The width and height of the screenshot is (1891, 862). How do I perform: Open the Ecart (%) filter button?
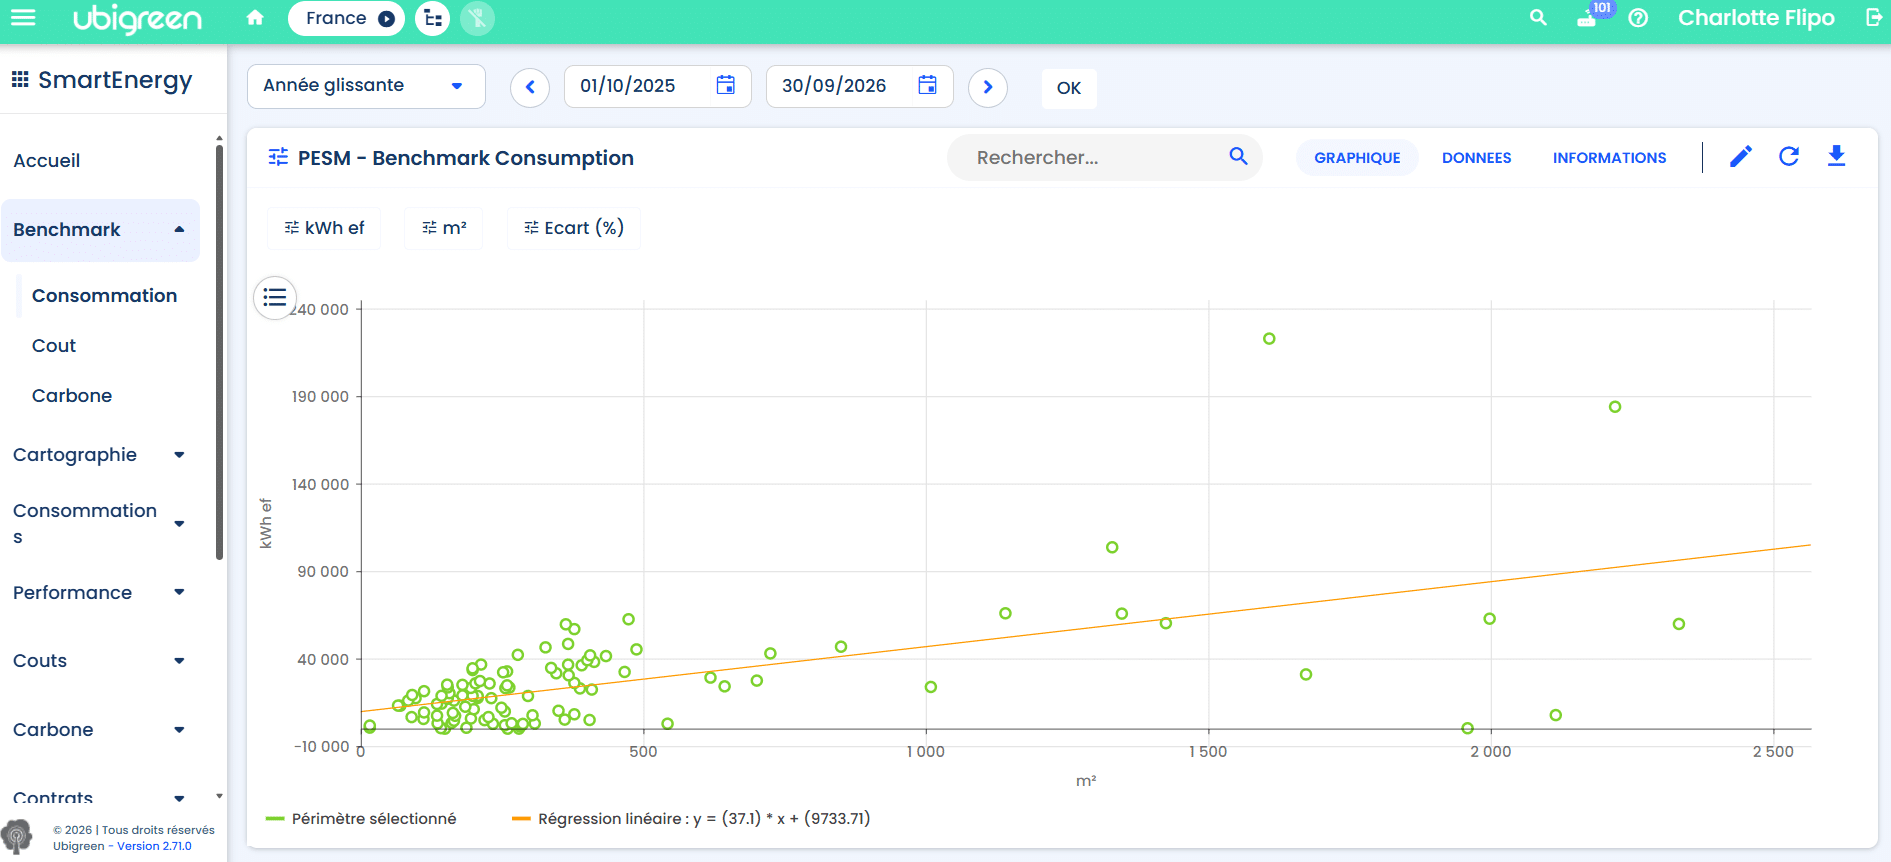574,228
